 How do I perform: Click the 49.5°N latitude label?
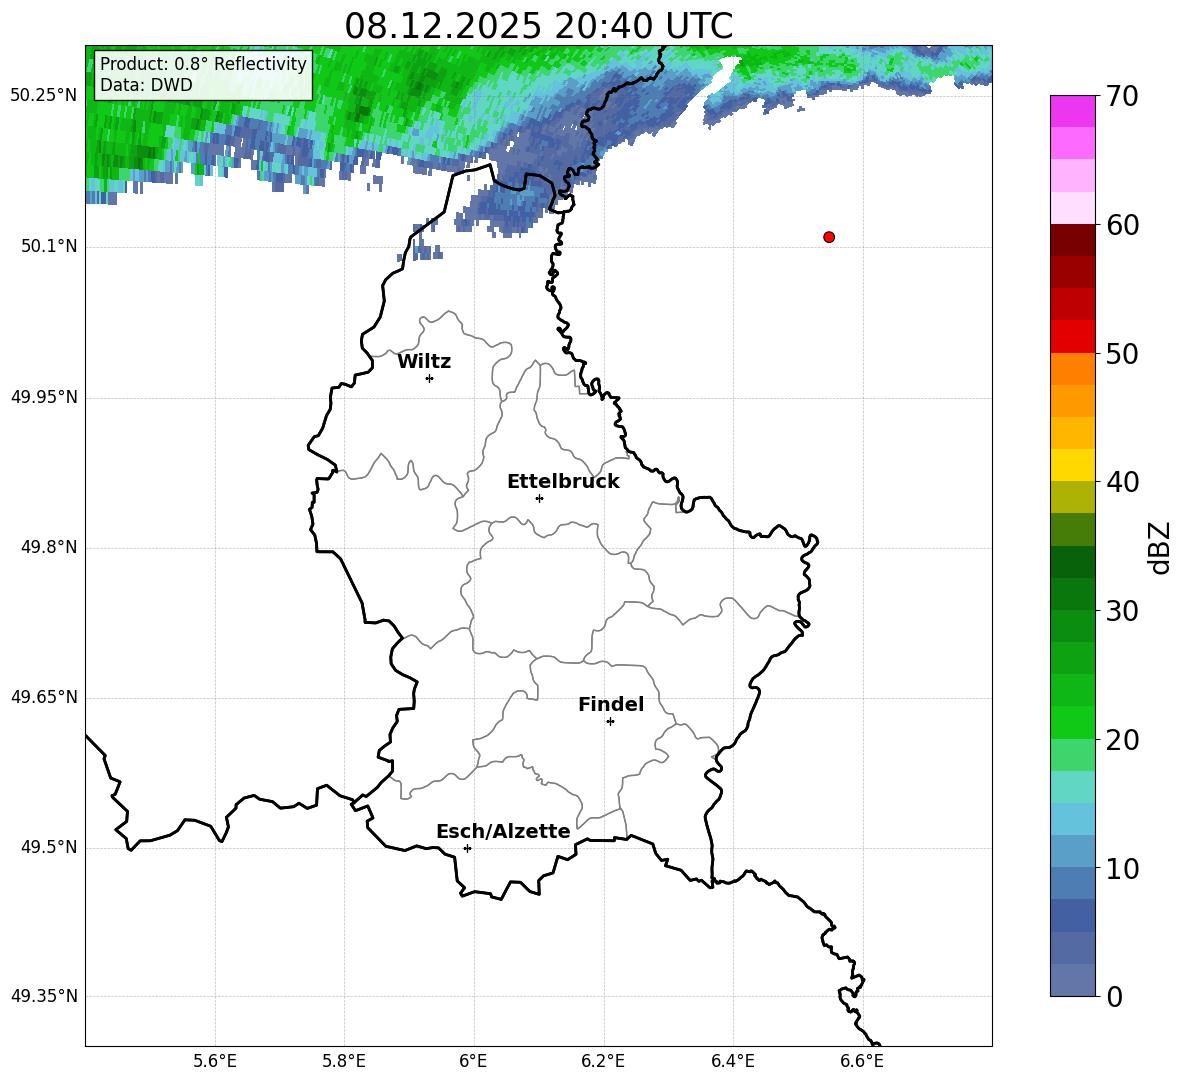pos(49,847)
